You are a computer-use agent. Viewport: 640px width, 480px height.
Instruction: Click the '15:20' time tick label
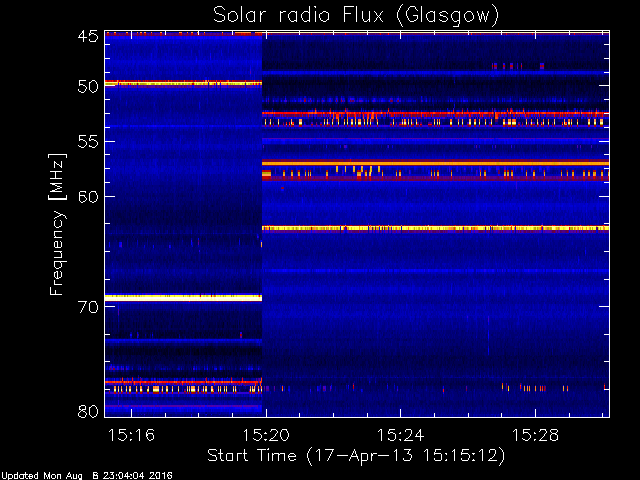266,435
